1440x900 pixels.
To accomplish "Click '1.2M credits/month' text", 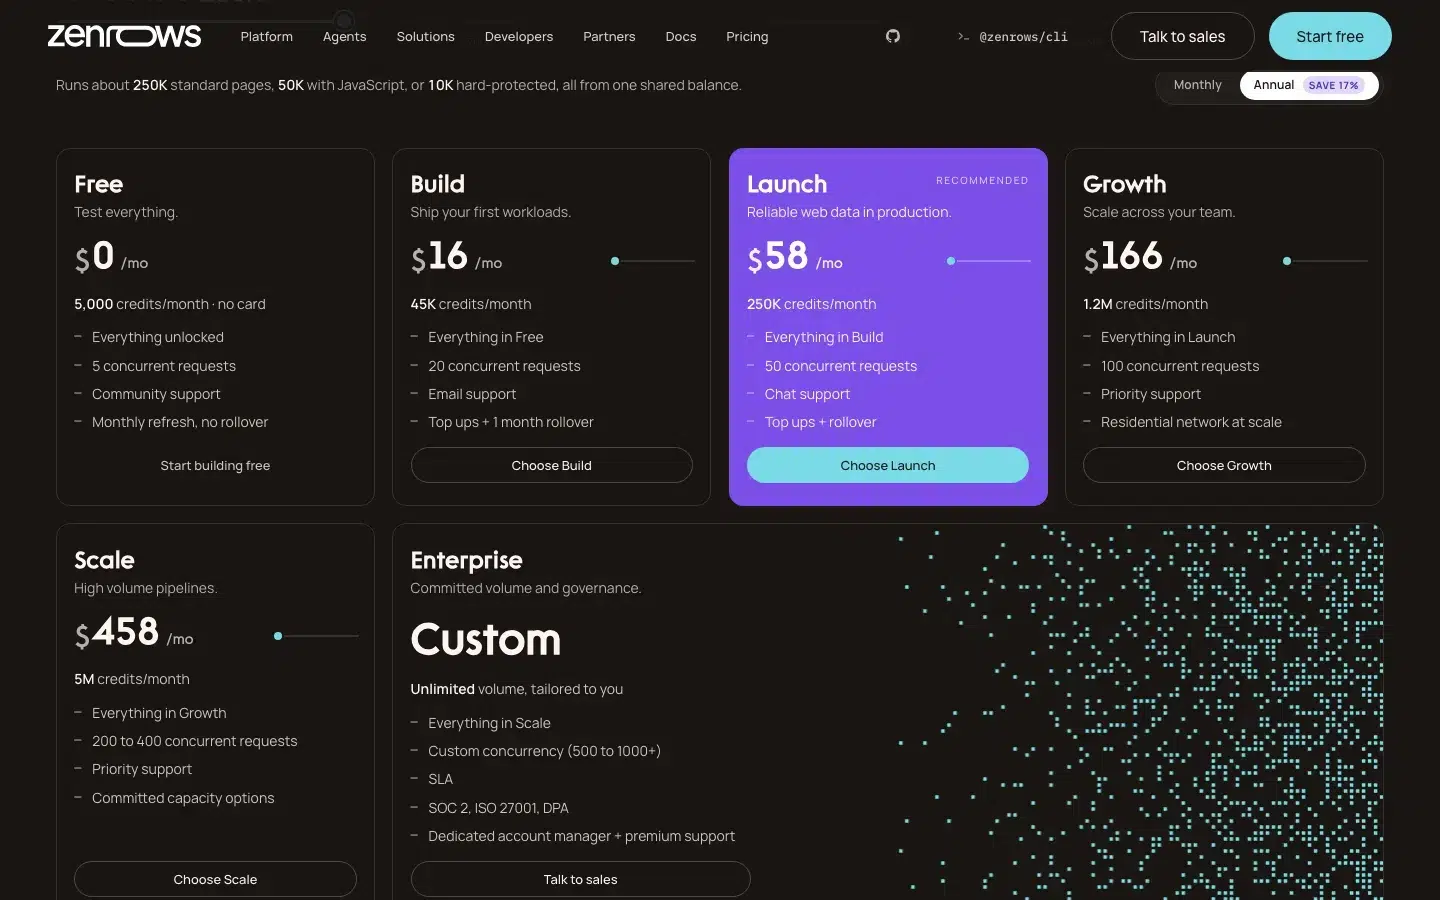I will click(1146, 304).
